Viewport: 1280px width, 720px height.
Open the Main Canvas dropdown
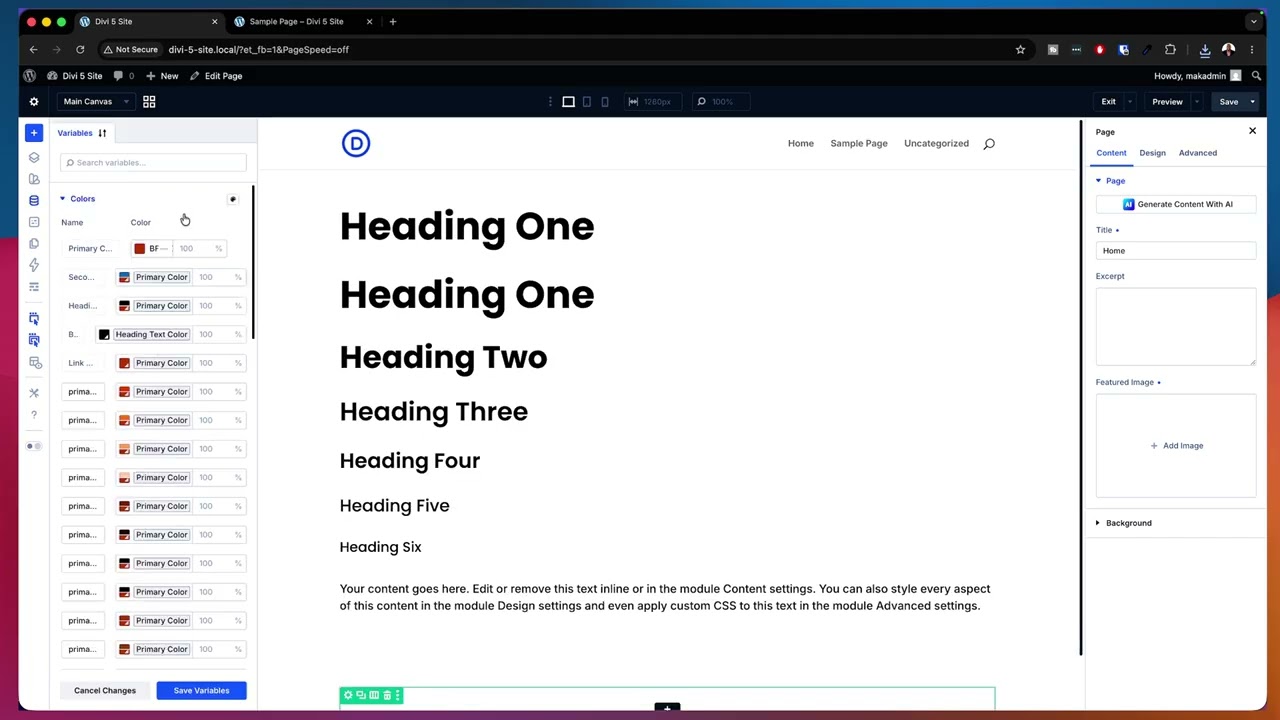pos(97,101)
